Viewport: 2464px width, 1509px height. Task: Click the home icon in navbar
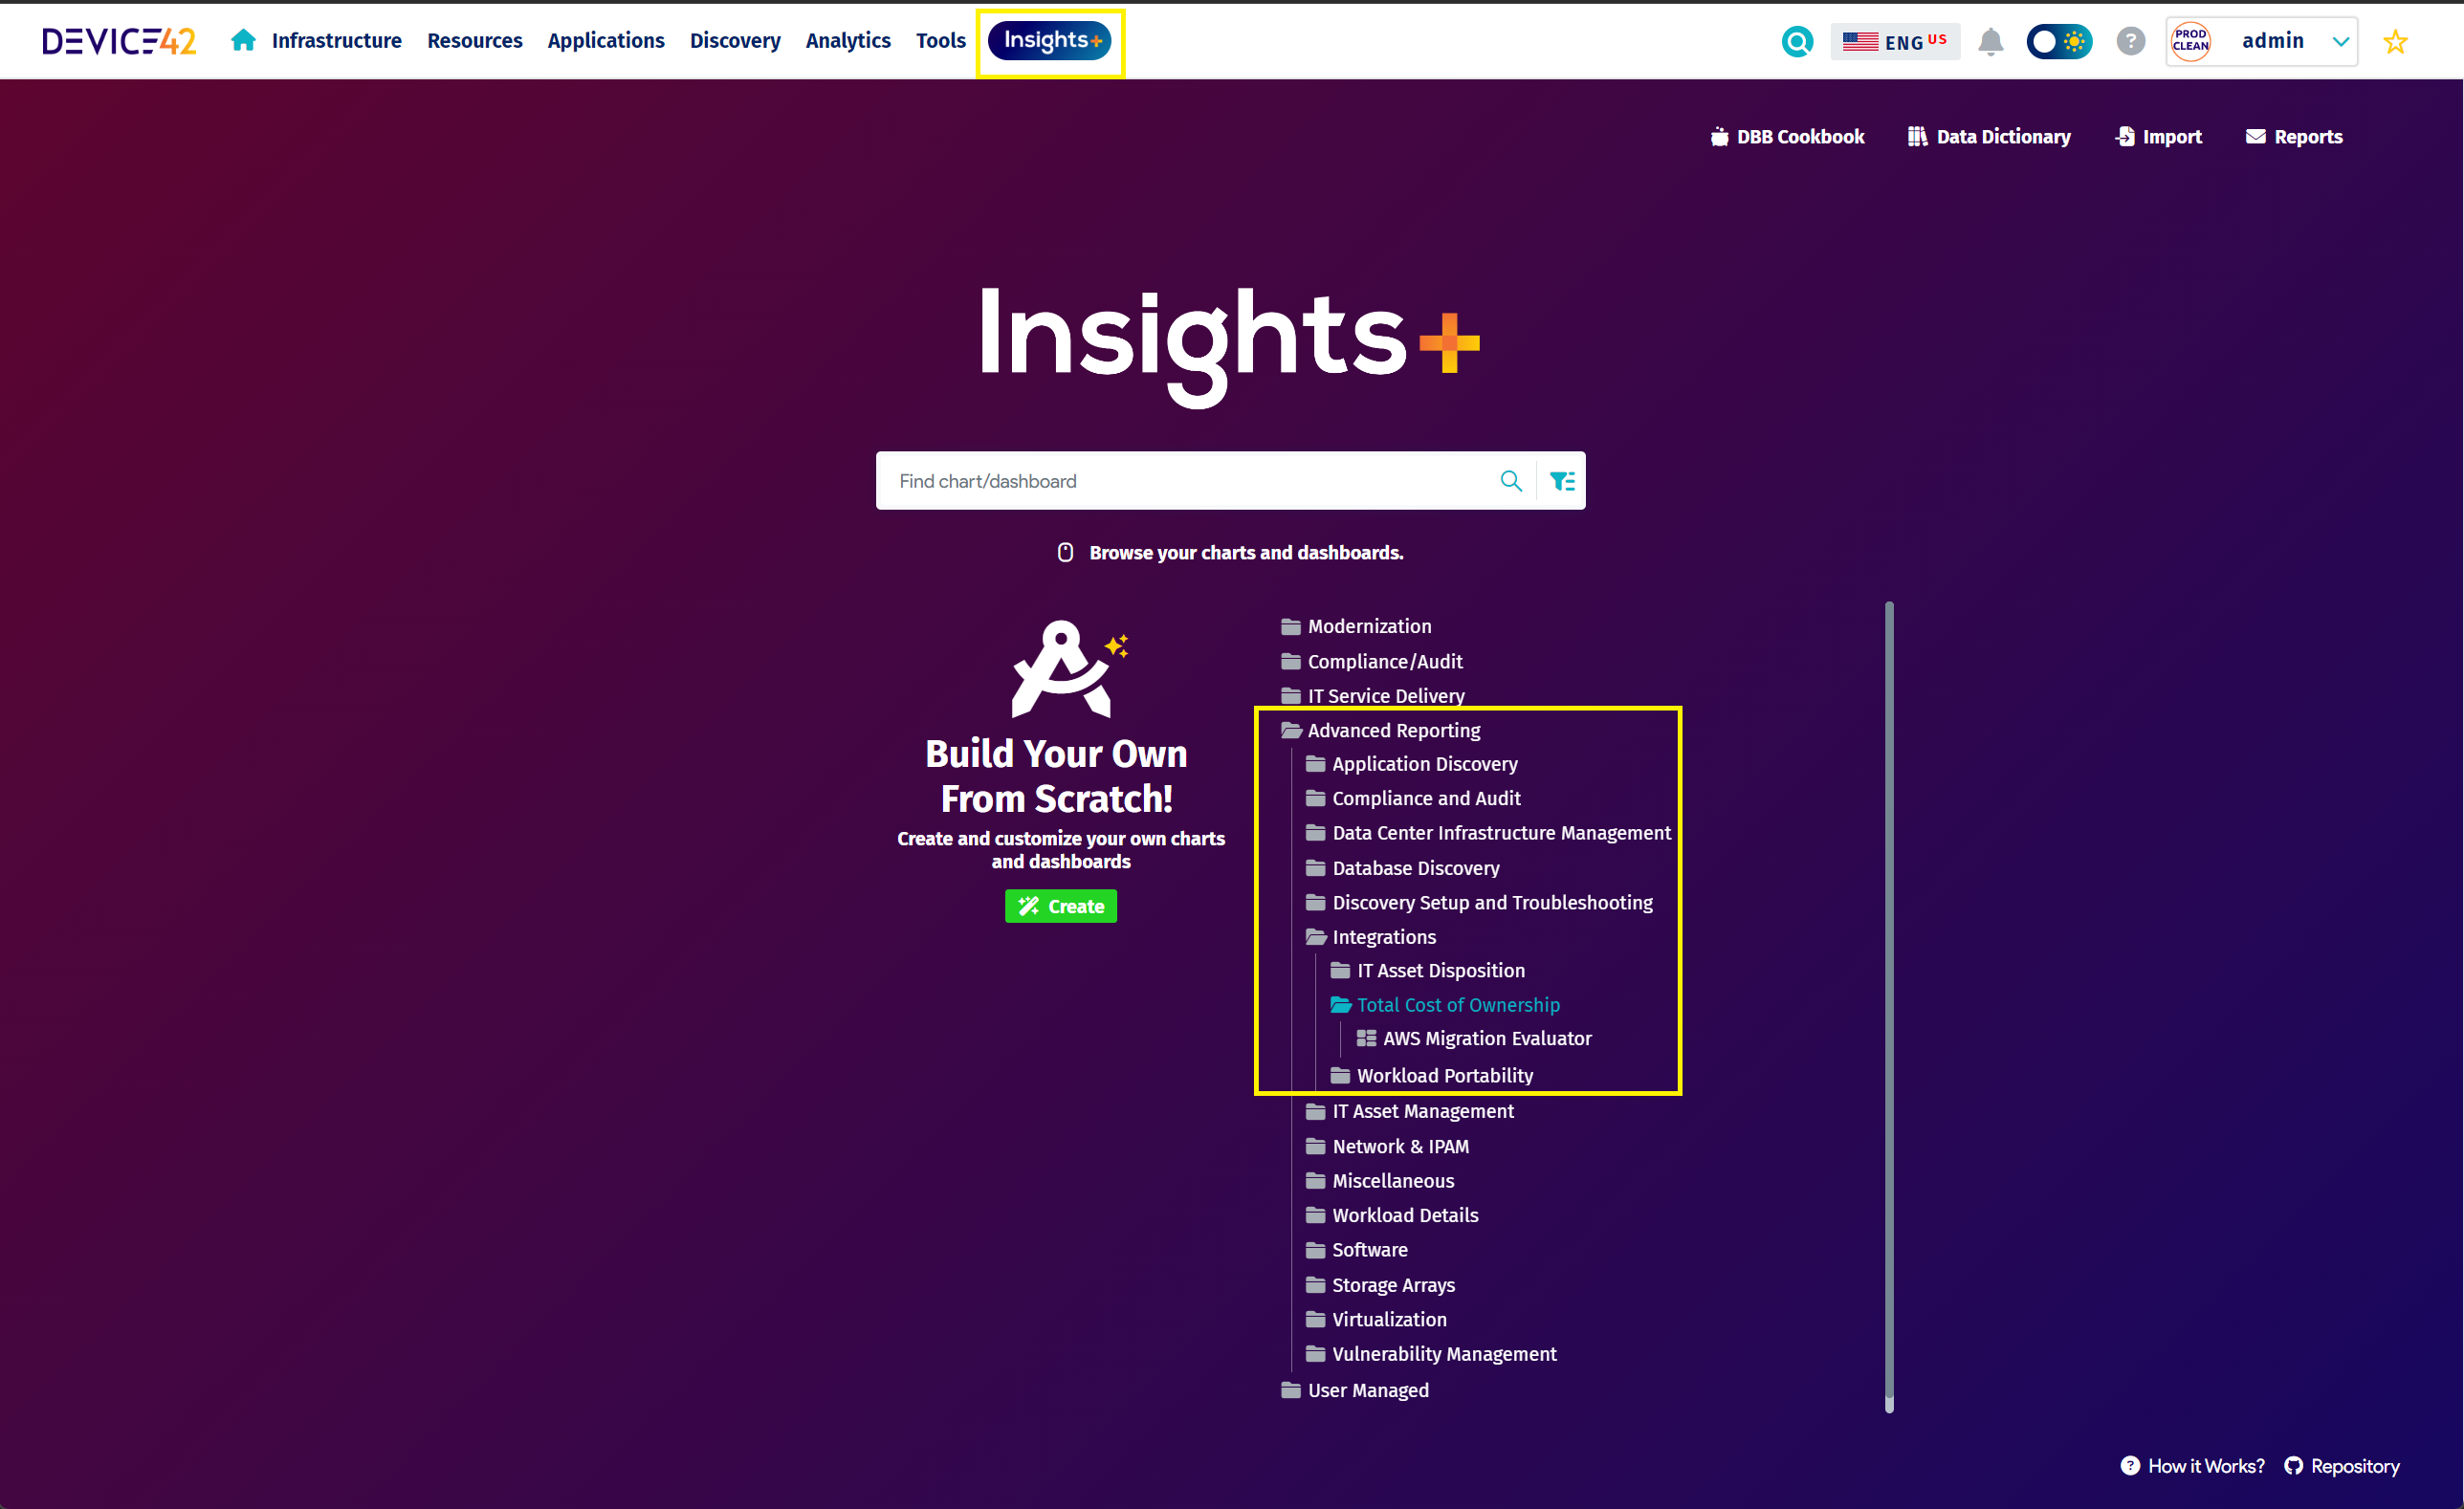(x=243, y=40)
